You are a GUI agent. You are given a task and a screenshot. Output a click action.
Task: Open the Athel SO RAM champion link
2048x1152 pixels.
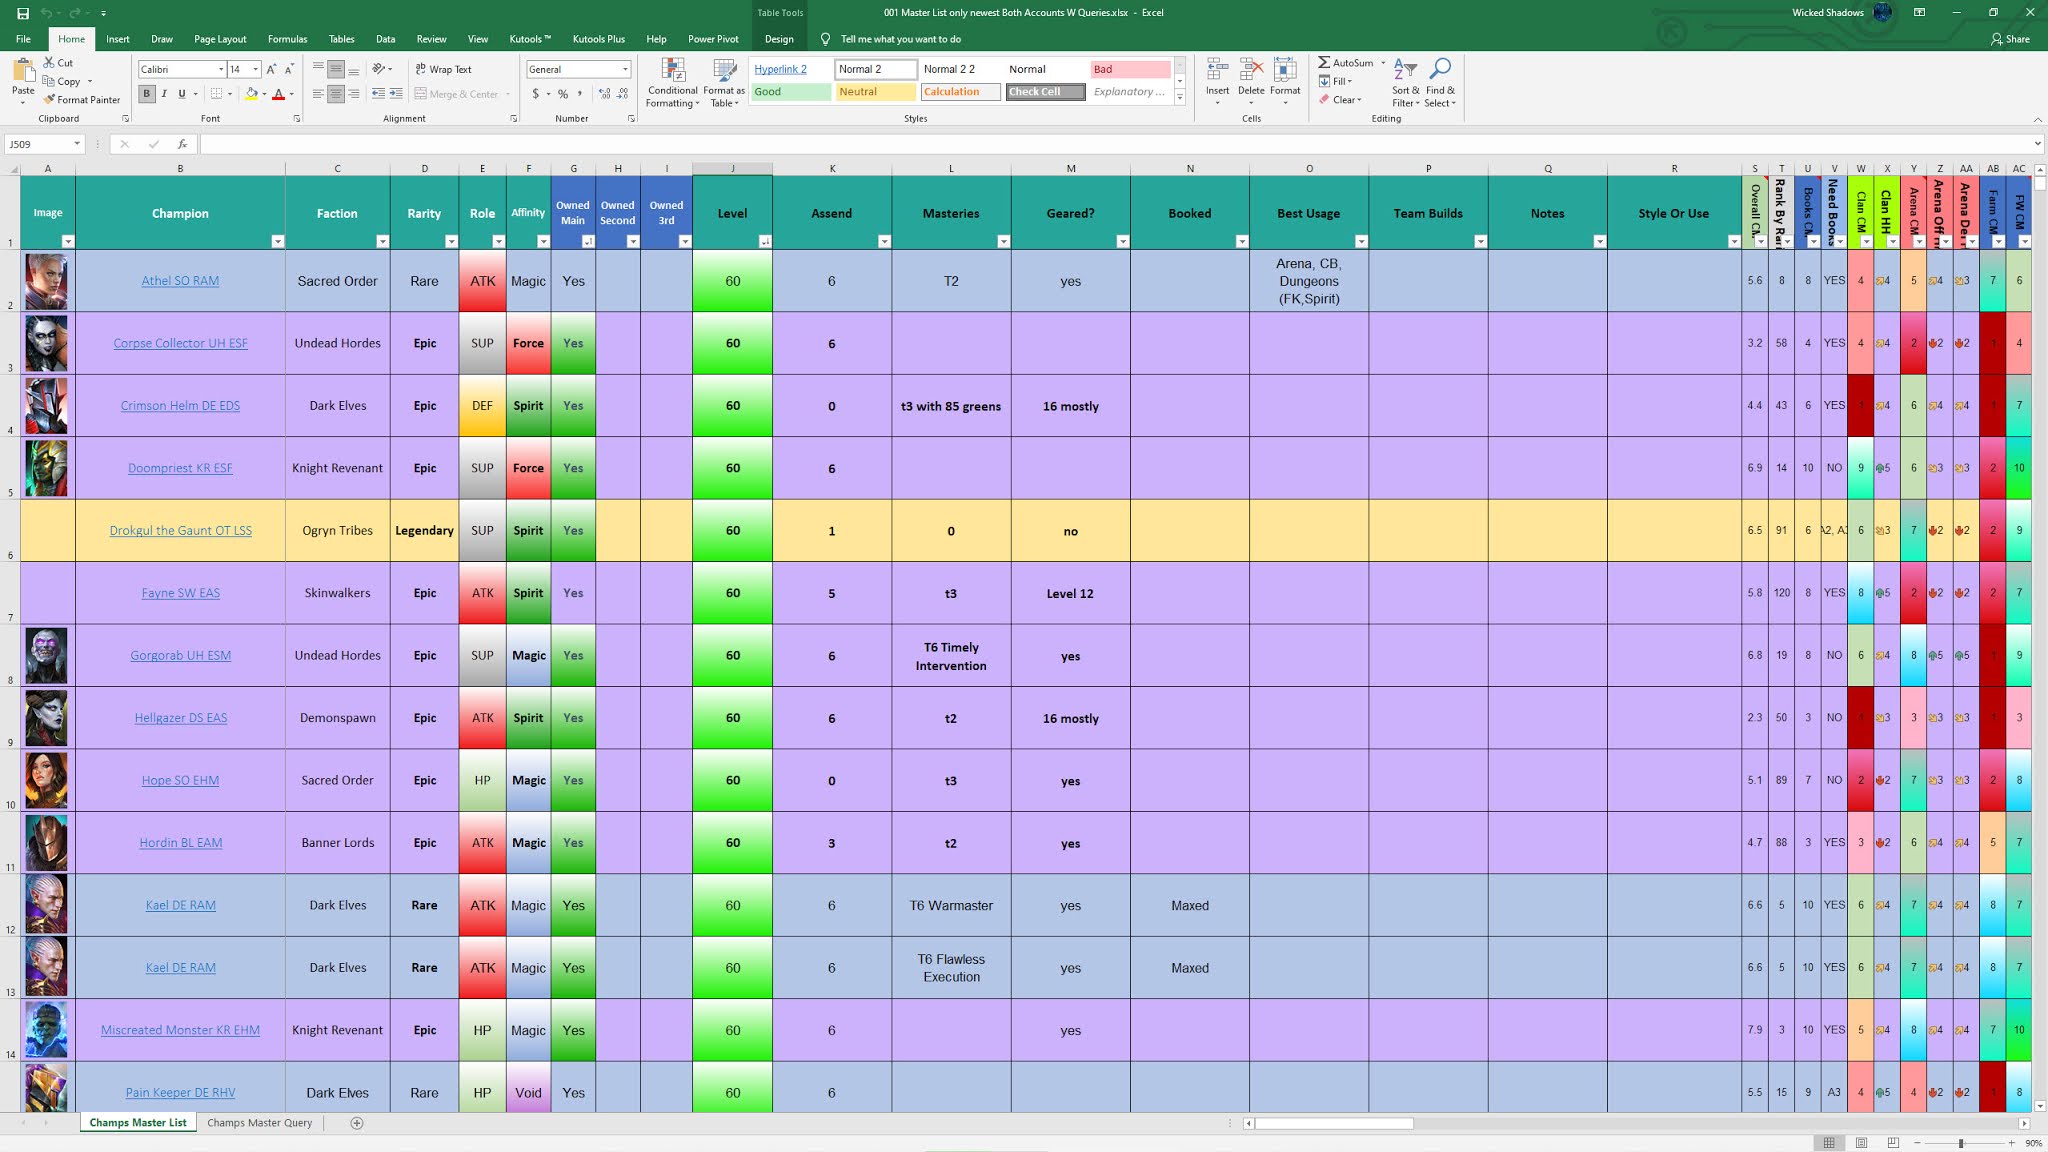coord(180,281)
